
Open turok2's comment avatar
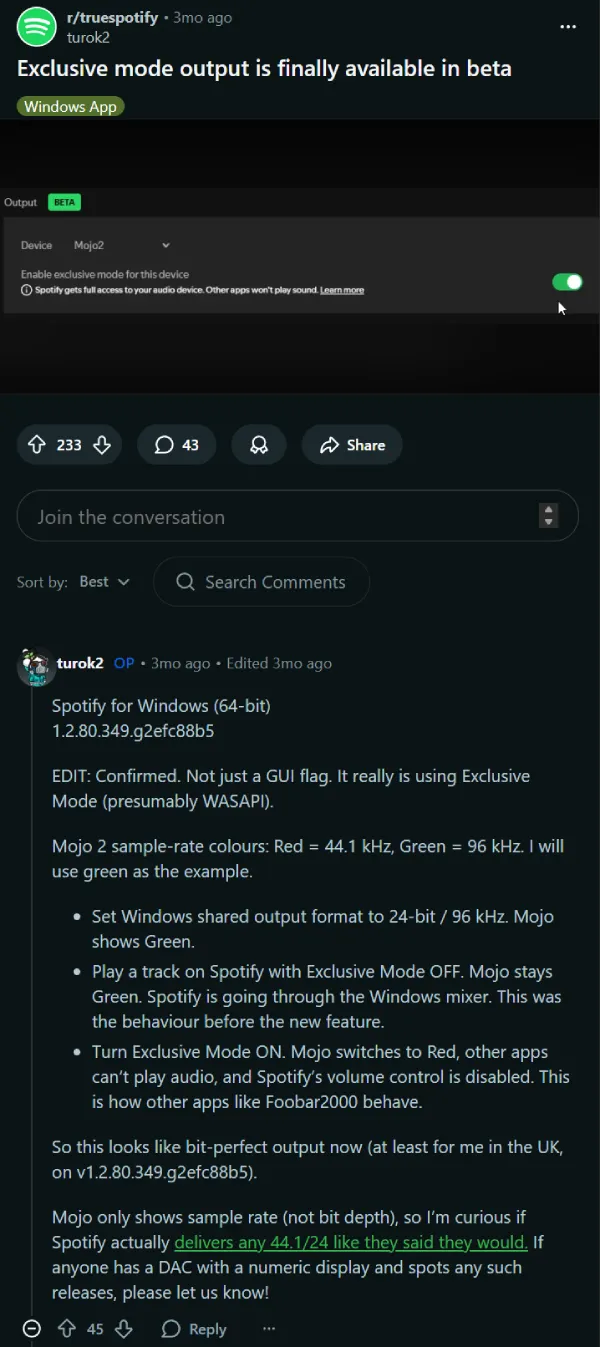36,665
